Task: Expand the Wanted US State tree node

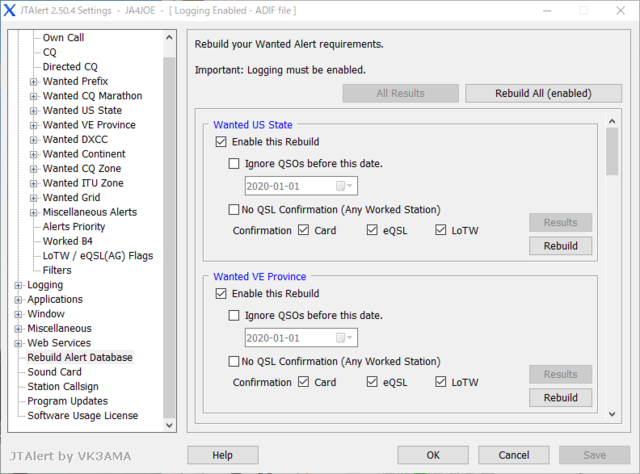Action: pyautogui.click(x=33, y=111)
